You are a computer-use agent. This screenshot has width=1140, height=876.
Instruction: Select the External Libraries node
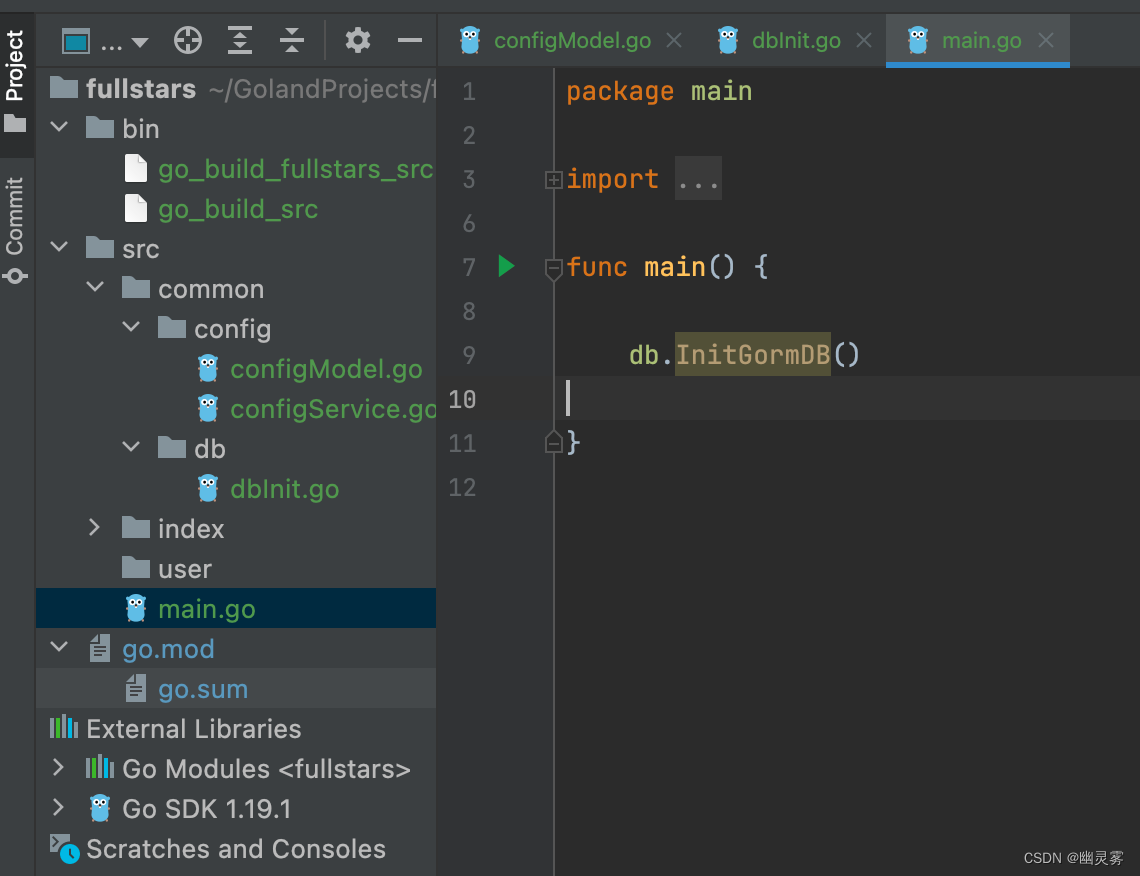pyautogui.click(x=236, y=728)
